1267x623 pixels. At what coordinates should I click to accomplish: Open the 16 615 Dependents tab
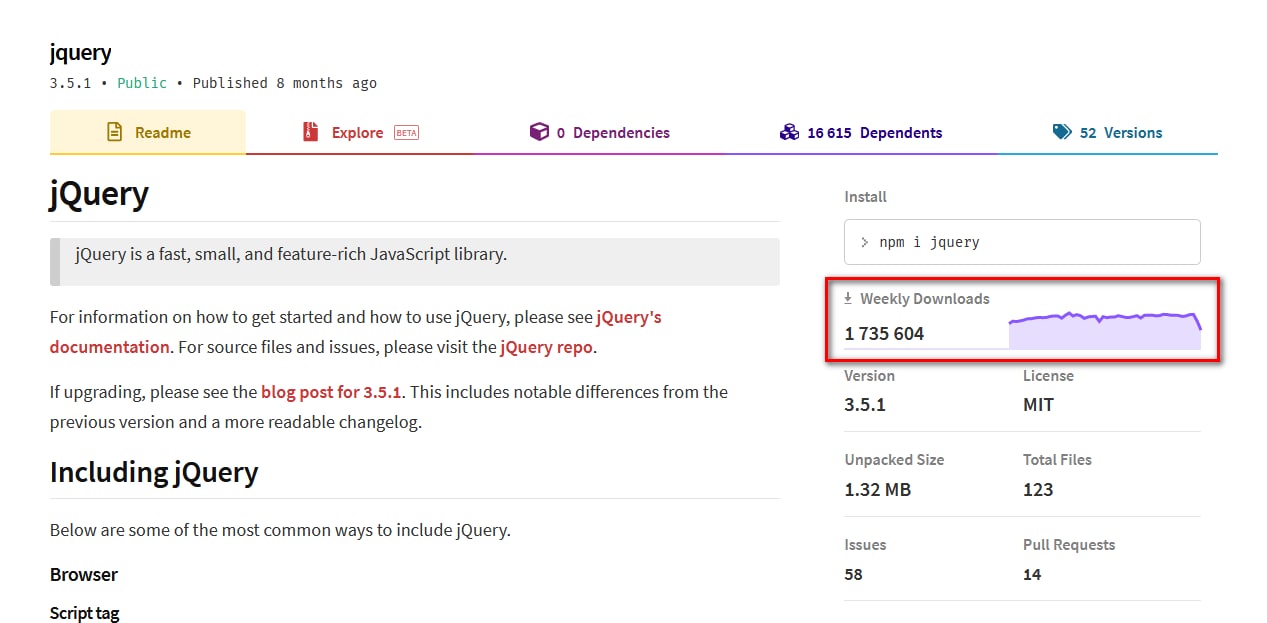(861, 132)
